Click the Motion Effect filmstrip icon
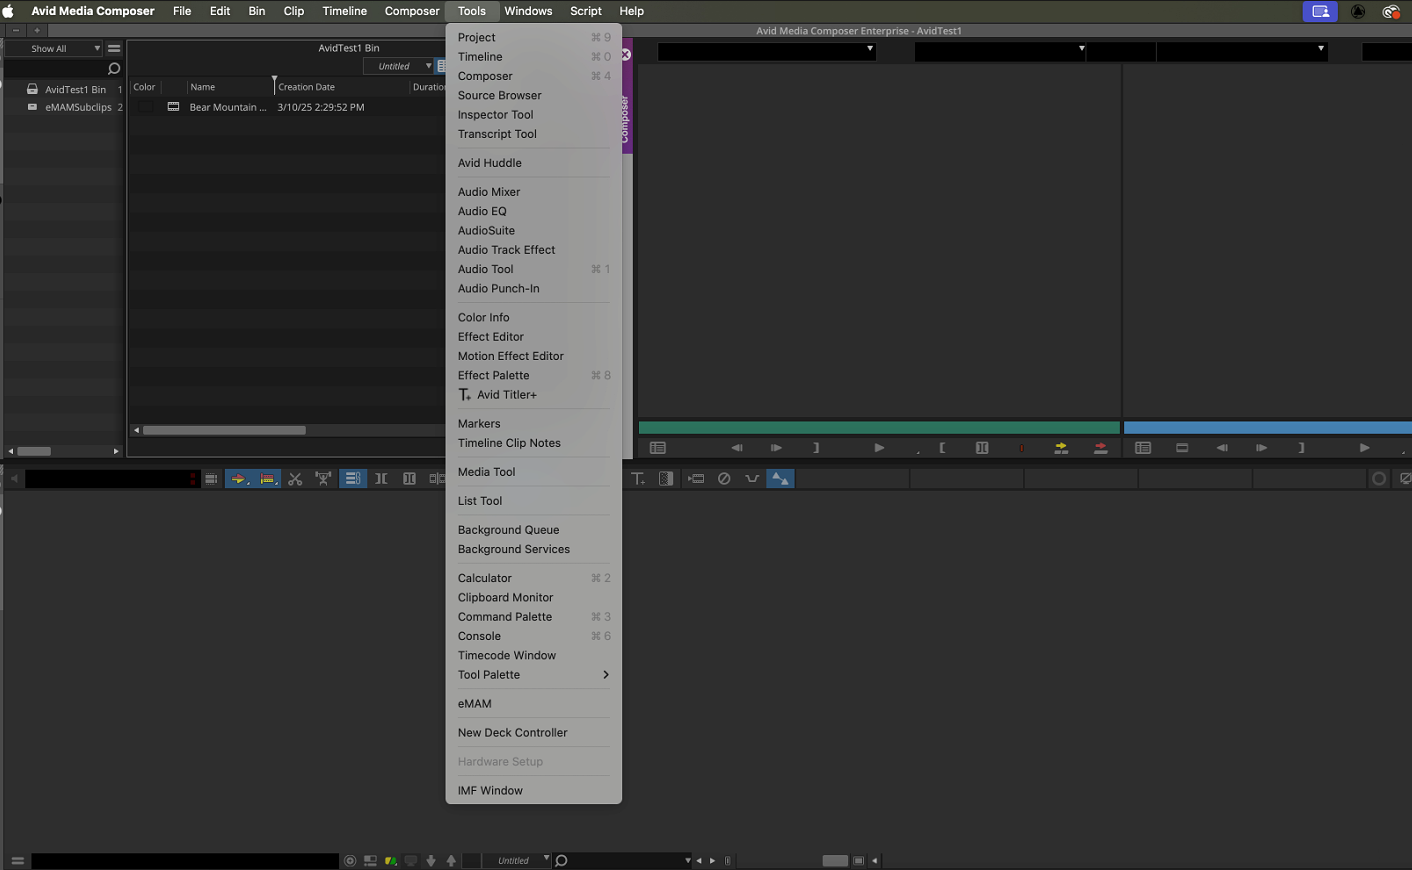 pyautogui.click(x=696, y=479)
